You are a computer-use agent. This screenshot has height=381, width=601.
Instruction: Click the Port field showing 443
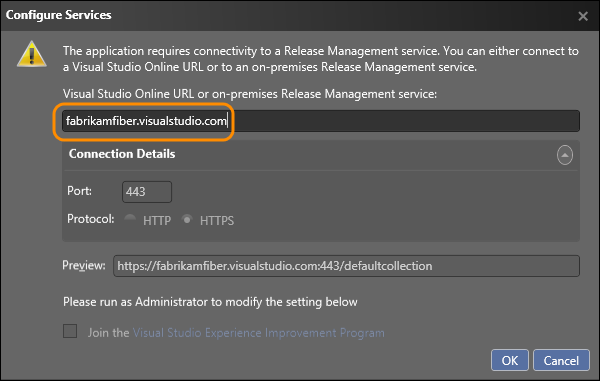[147, 192]
